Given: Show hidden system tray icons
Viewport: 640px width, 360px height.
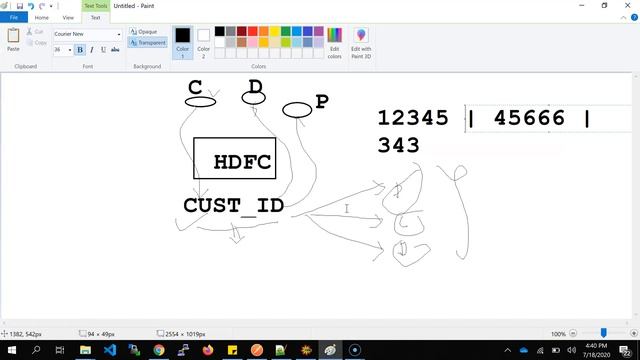Looking at the screenshot, I should (507, 350).
